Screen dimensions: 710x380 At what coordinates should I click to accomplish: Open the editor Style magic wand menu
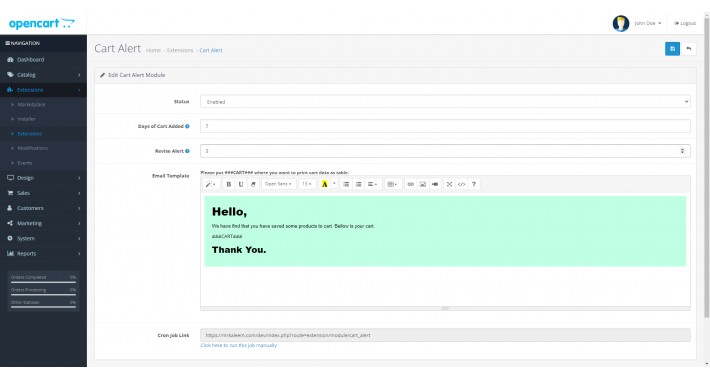(x=211, y=184)
